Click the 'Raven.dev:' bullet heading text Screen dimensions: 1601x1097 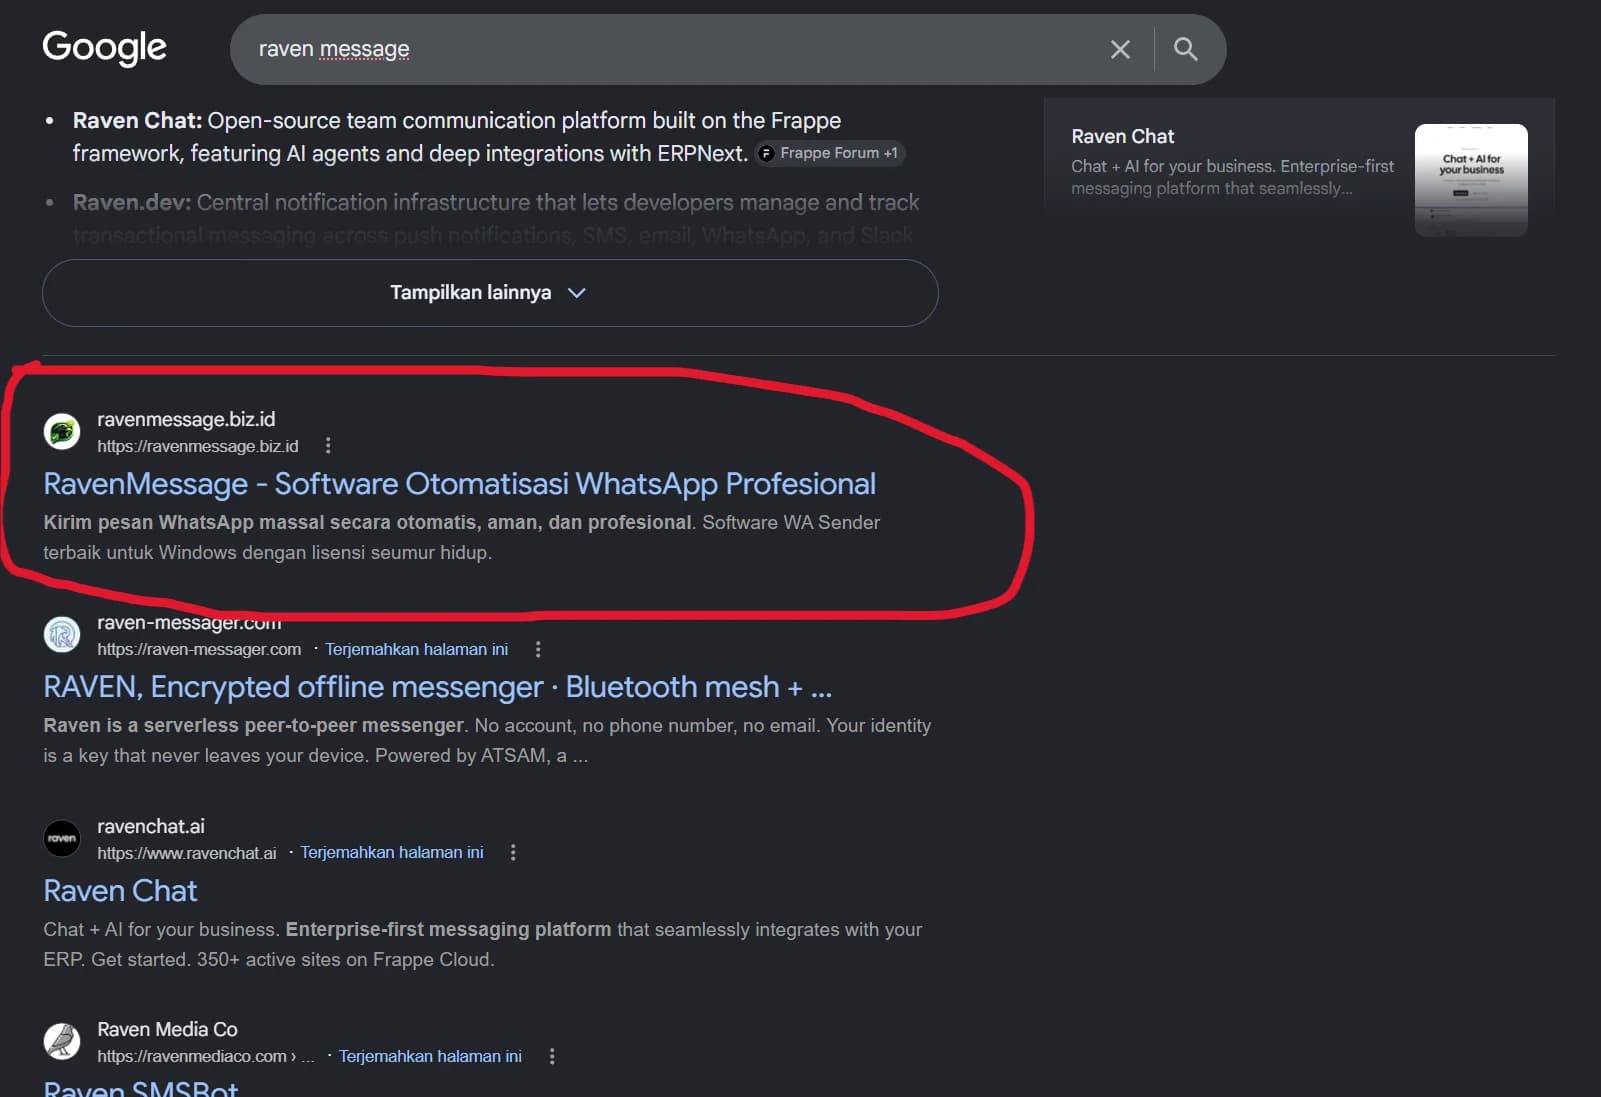point(132,203)
